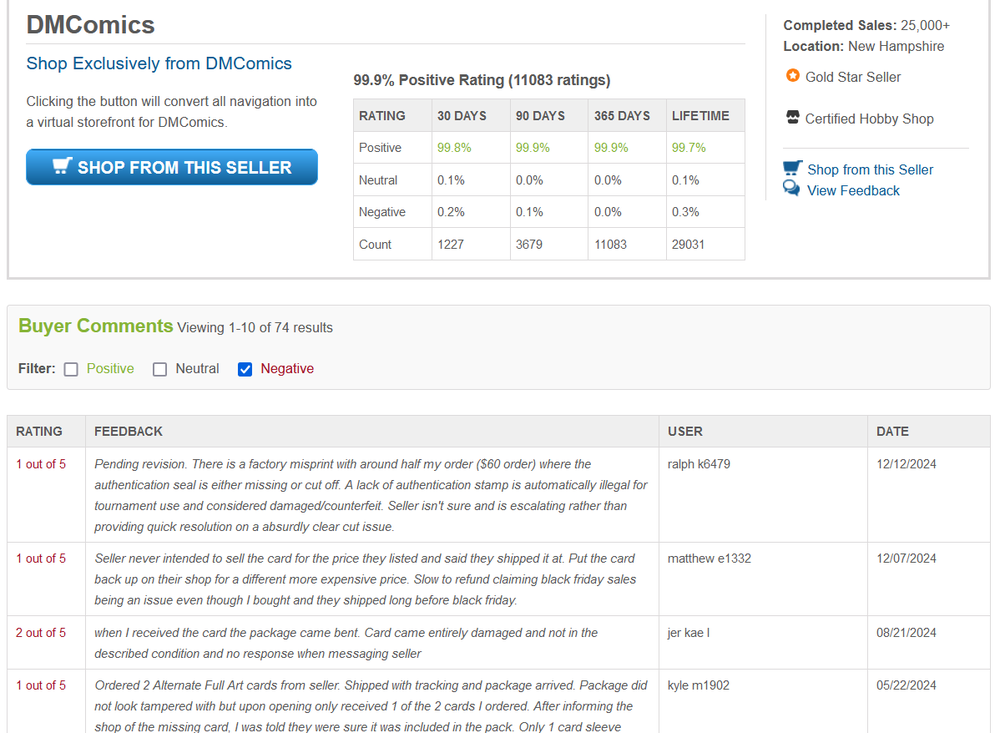Viewport: 1000px width, 733px height.
Task: Click the FEEDBACK column header
Action: click(128, 432)
